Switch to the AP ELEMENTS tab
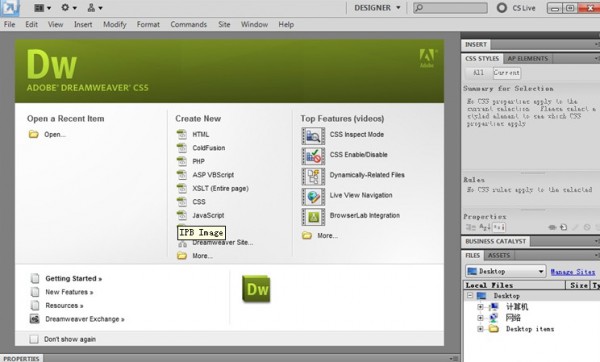 pos(528,59)
